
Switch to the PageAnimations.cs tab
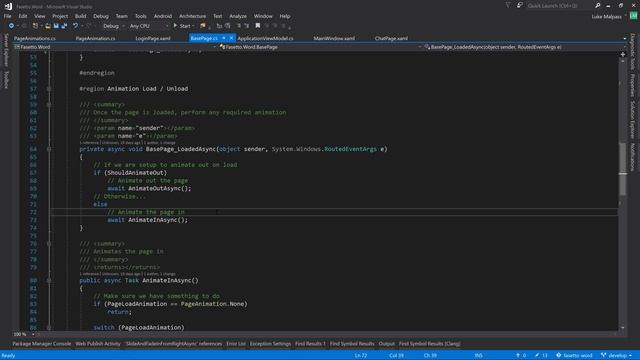click(35, 38)
